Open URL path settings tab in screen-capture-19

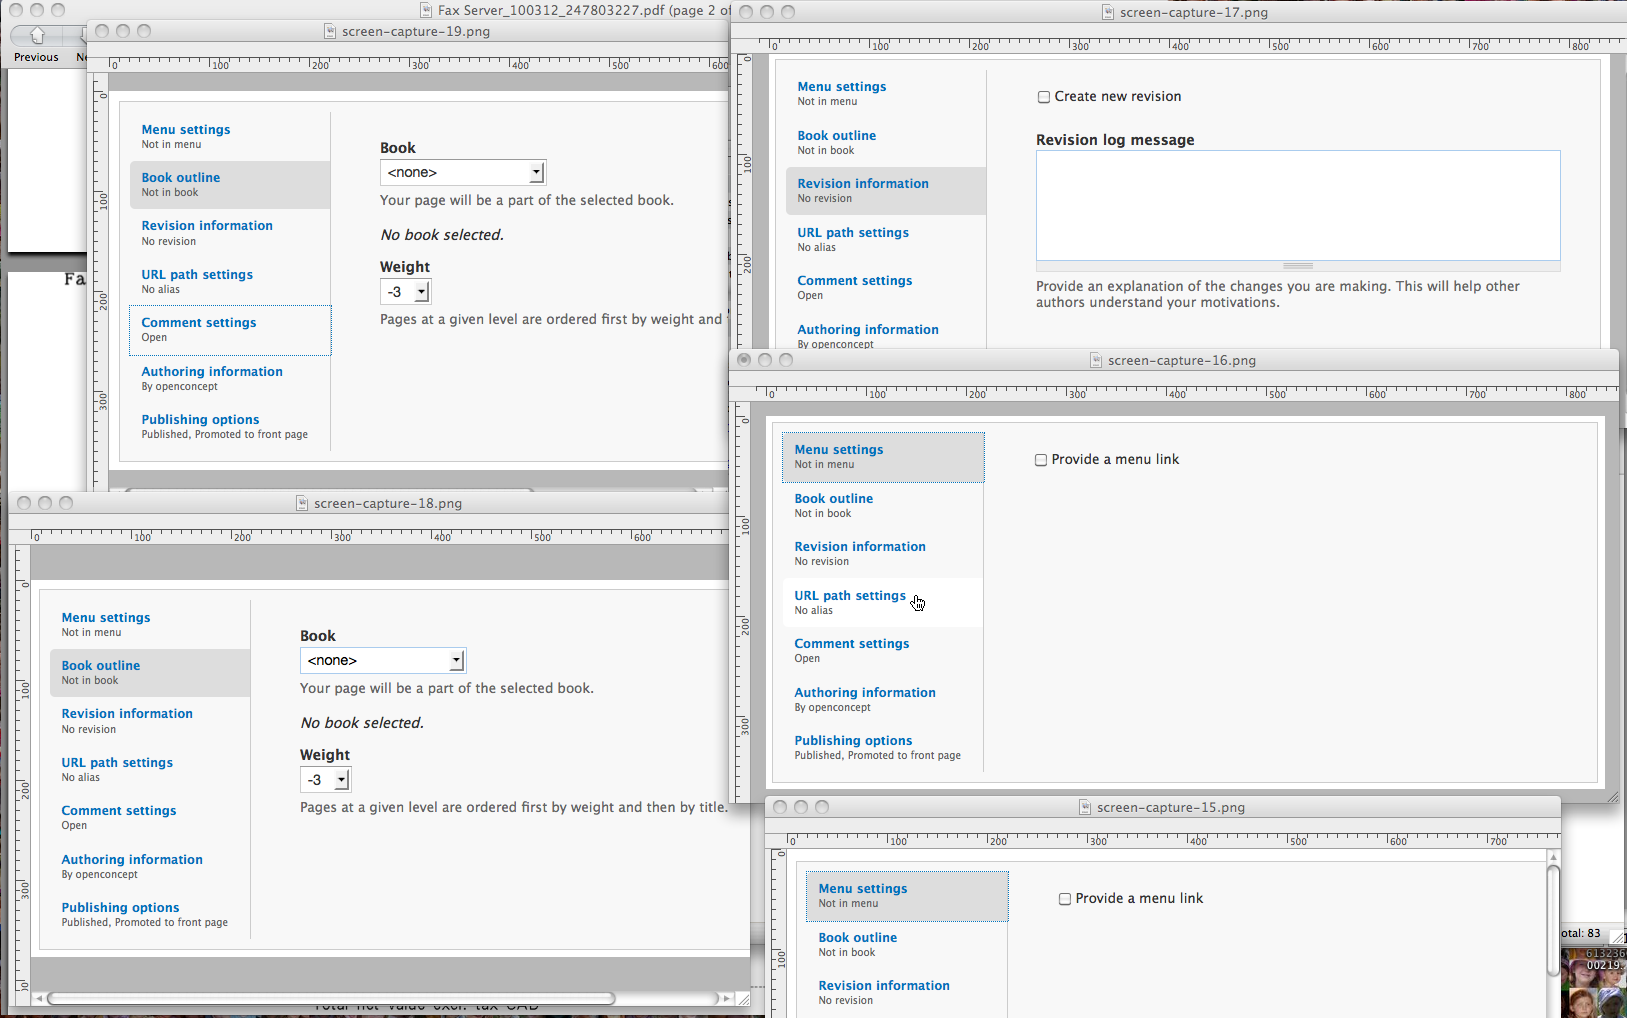point(230,282)
